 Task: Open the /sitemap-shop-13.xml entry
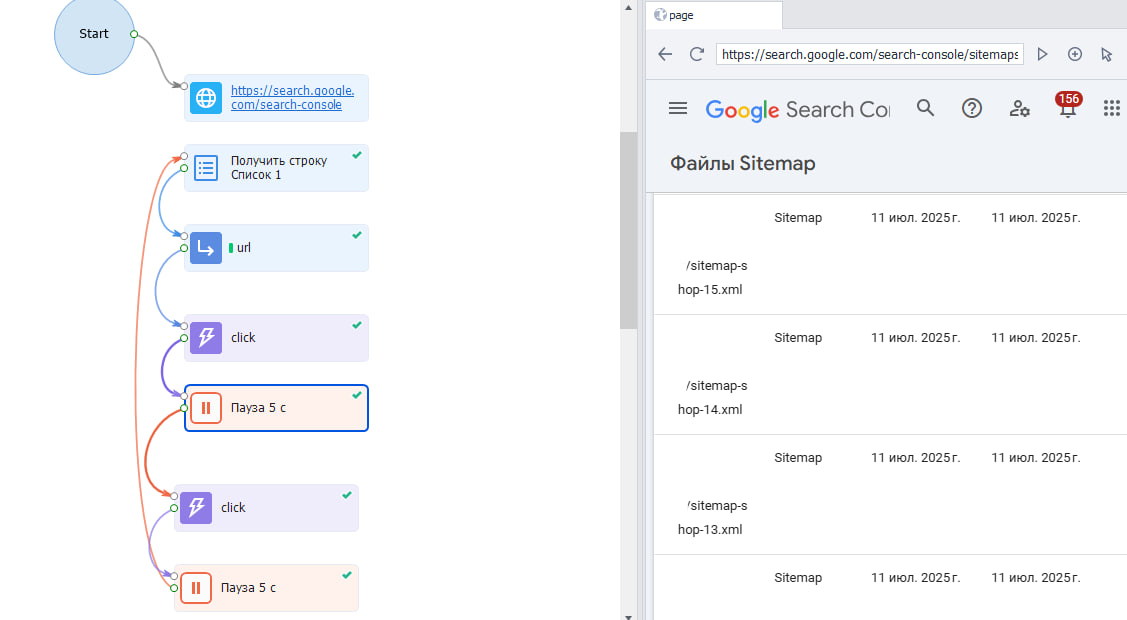point(712,517)
